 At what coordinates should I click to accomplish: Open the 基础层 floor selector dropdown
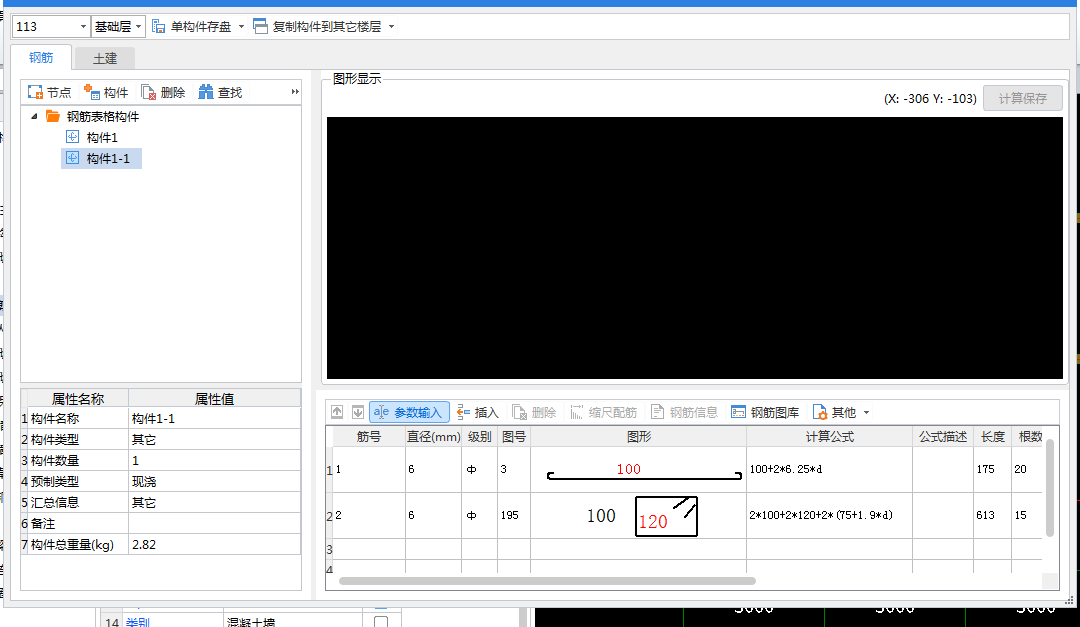(137, 26)
